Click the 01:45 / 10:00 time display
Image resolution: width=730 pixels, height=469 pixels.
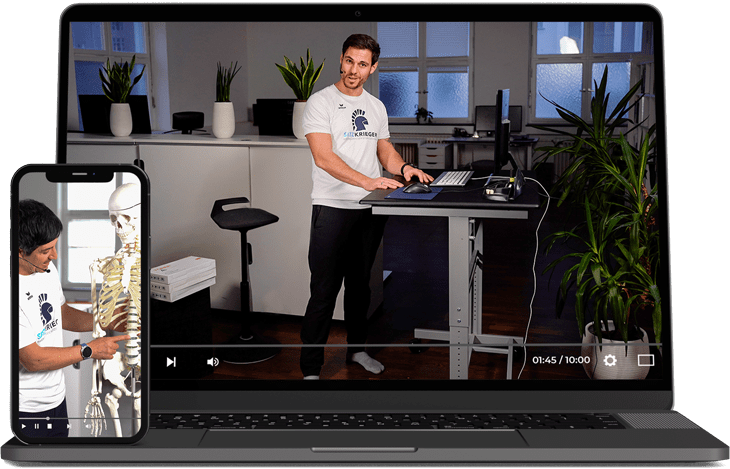point(561,359)
